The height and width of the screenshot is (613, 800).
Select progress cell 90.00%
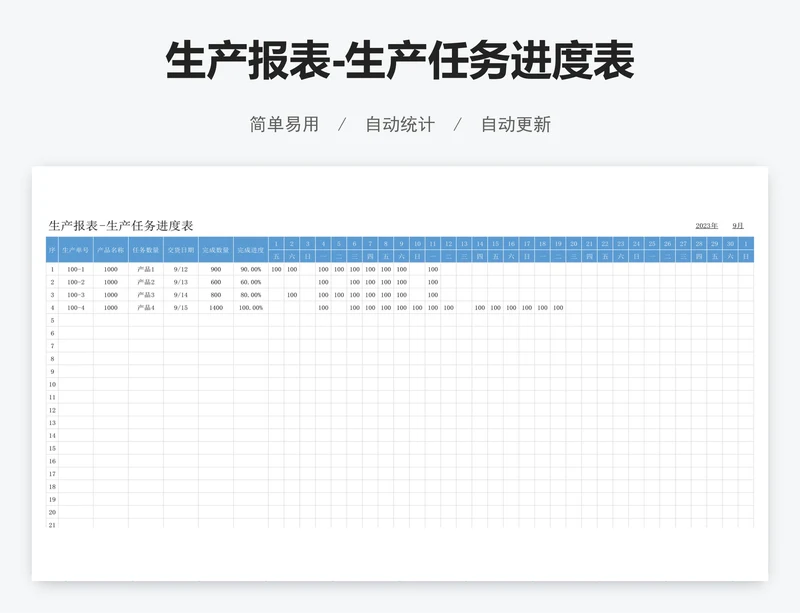(251, 269)
